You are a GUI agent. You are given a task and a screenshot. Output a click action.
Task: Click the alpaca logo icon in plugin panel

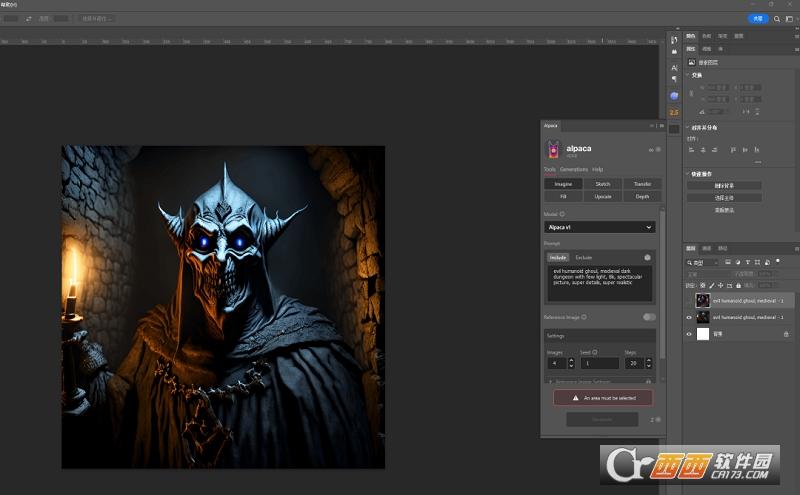[x=554, y=150]
